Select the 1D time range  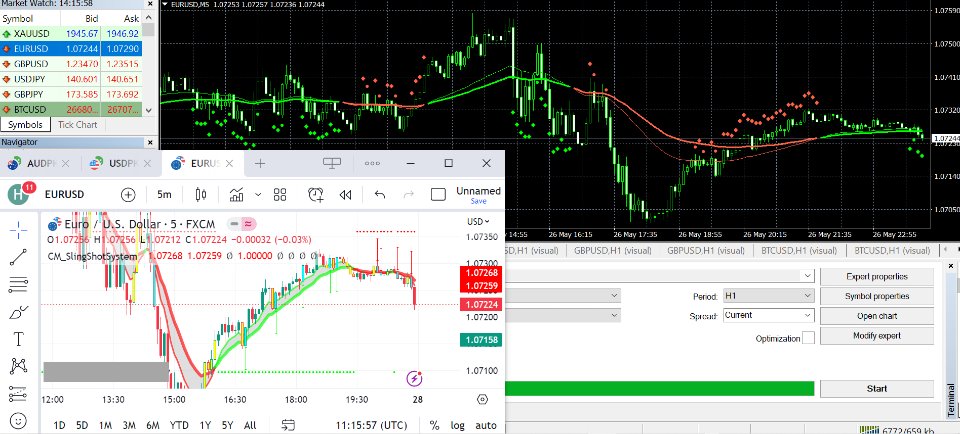(59, 425)
